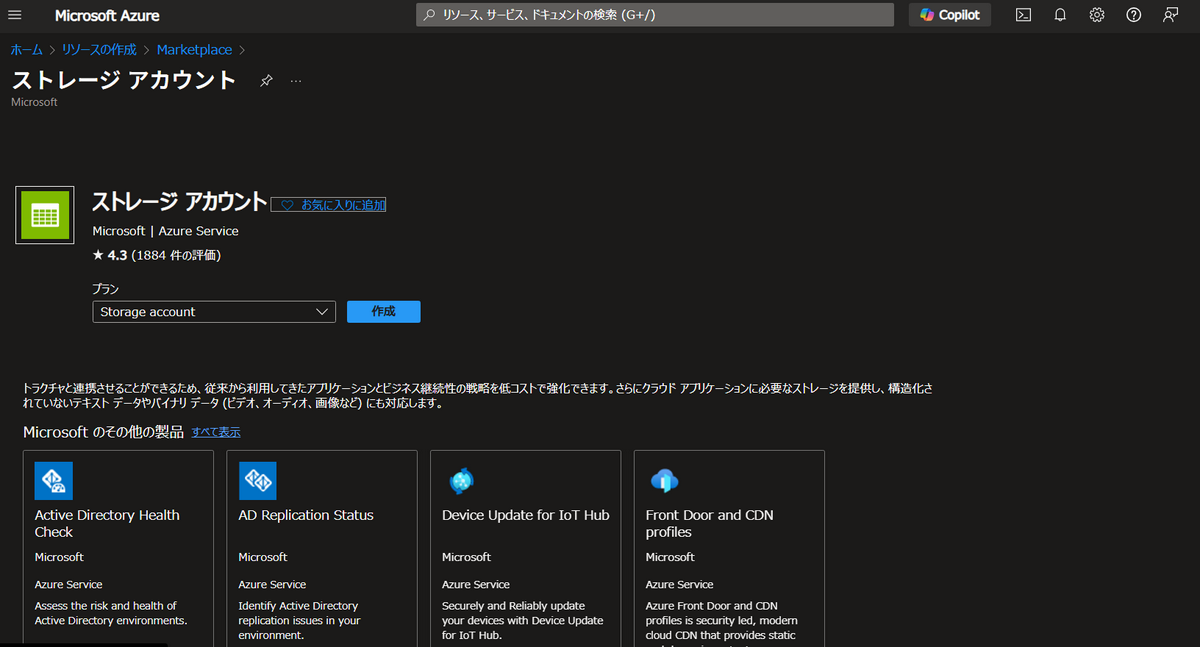Pin ストレージ アカウント with the pin icon
The image size is (1200, 647).
[266, 81]
